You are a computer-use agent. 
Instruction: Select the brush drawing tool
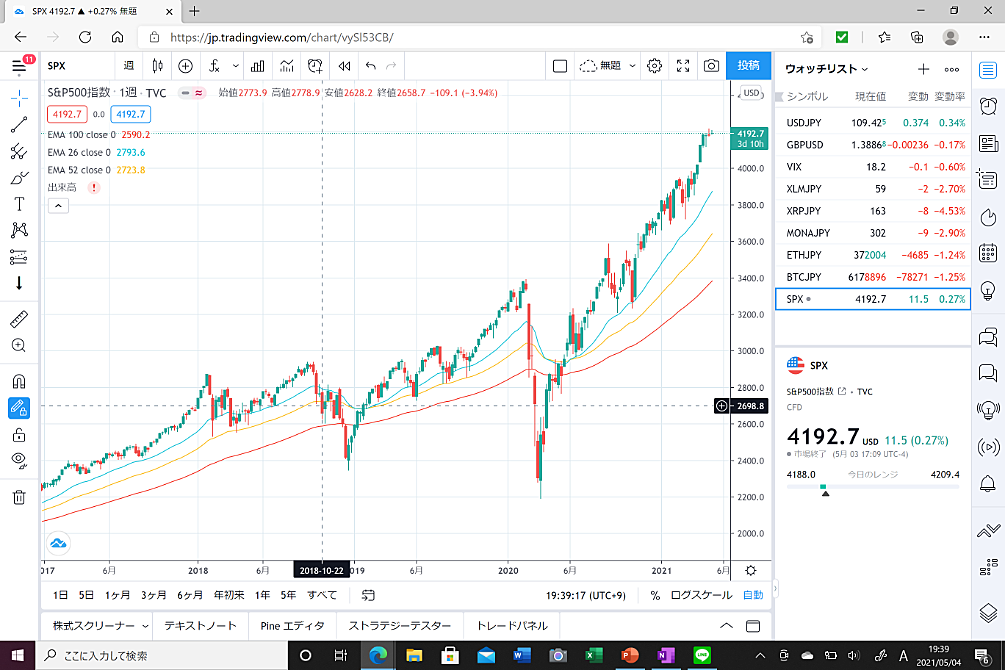point(19,178)
